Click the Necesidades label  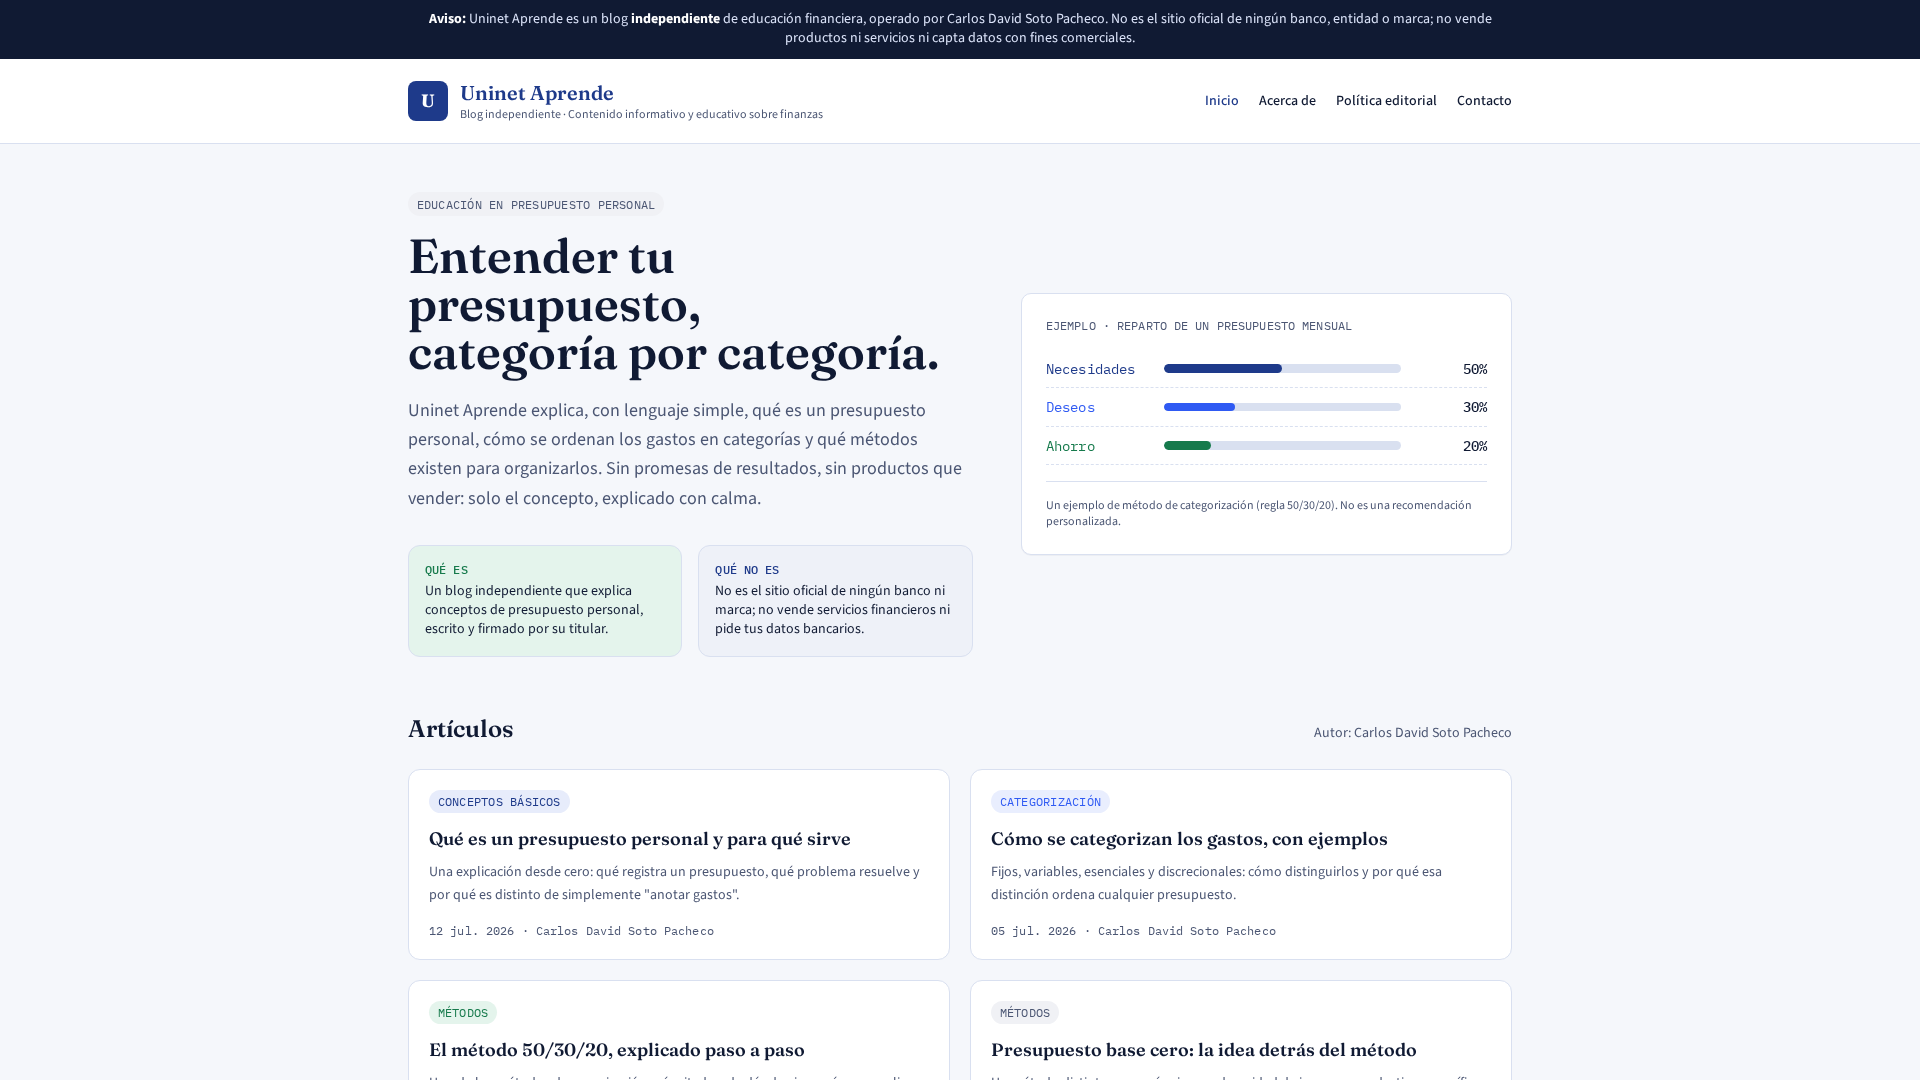[1090, 369]
